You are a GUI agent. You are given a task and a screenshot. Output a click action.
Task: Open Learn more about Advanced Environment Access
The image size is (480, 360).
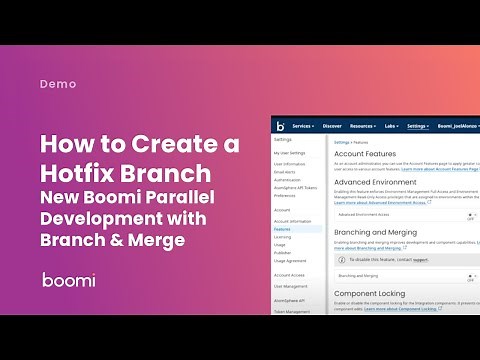380,203
